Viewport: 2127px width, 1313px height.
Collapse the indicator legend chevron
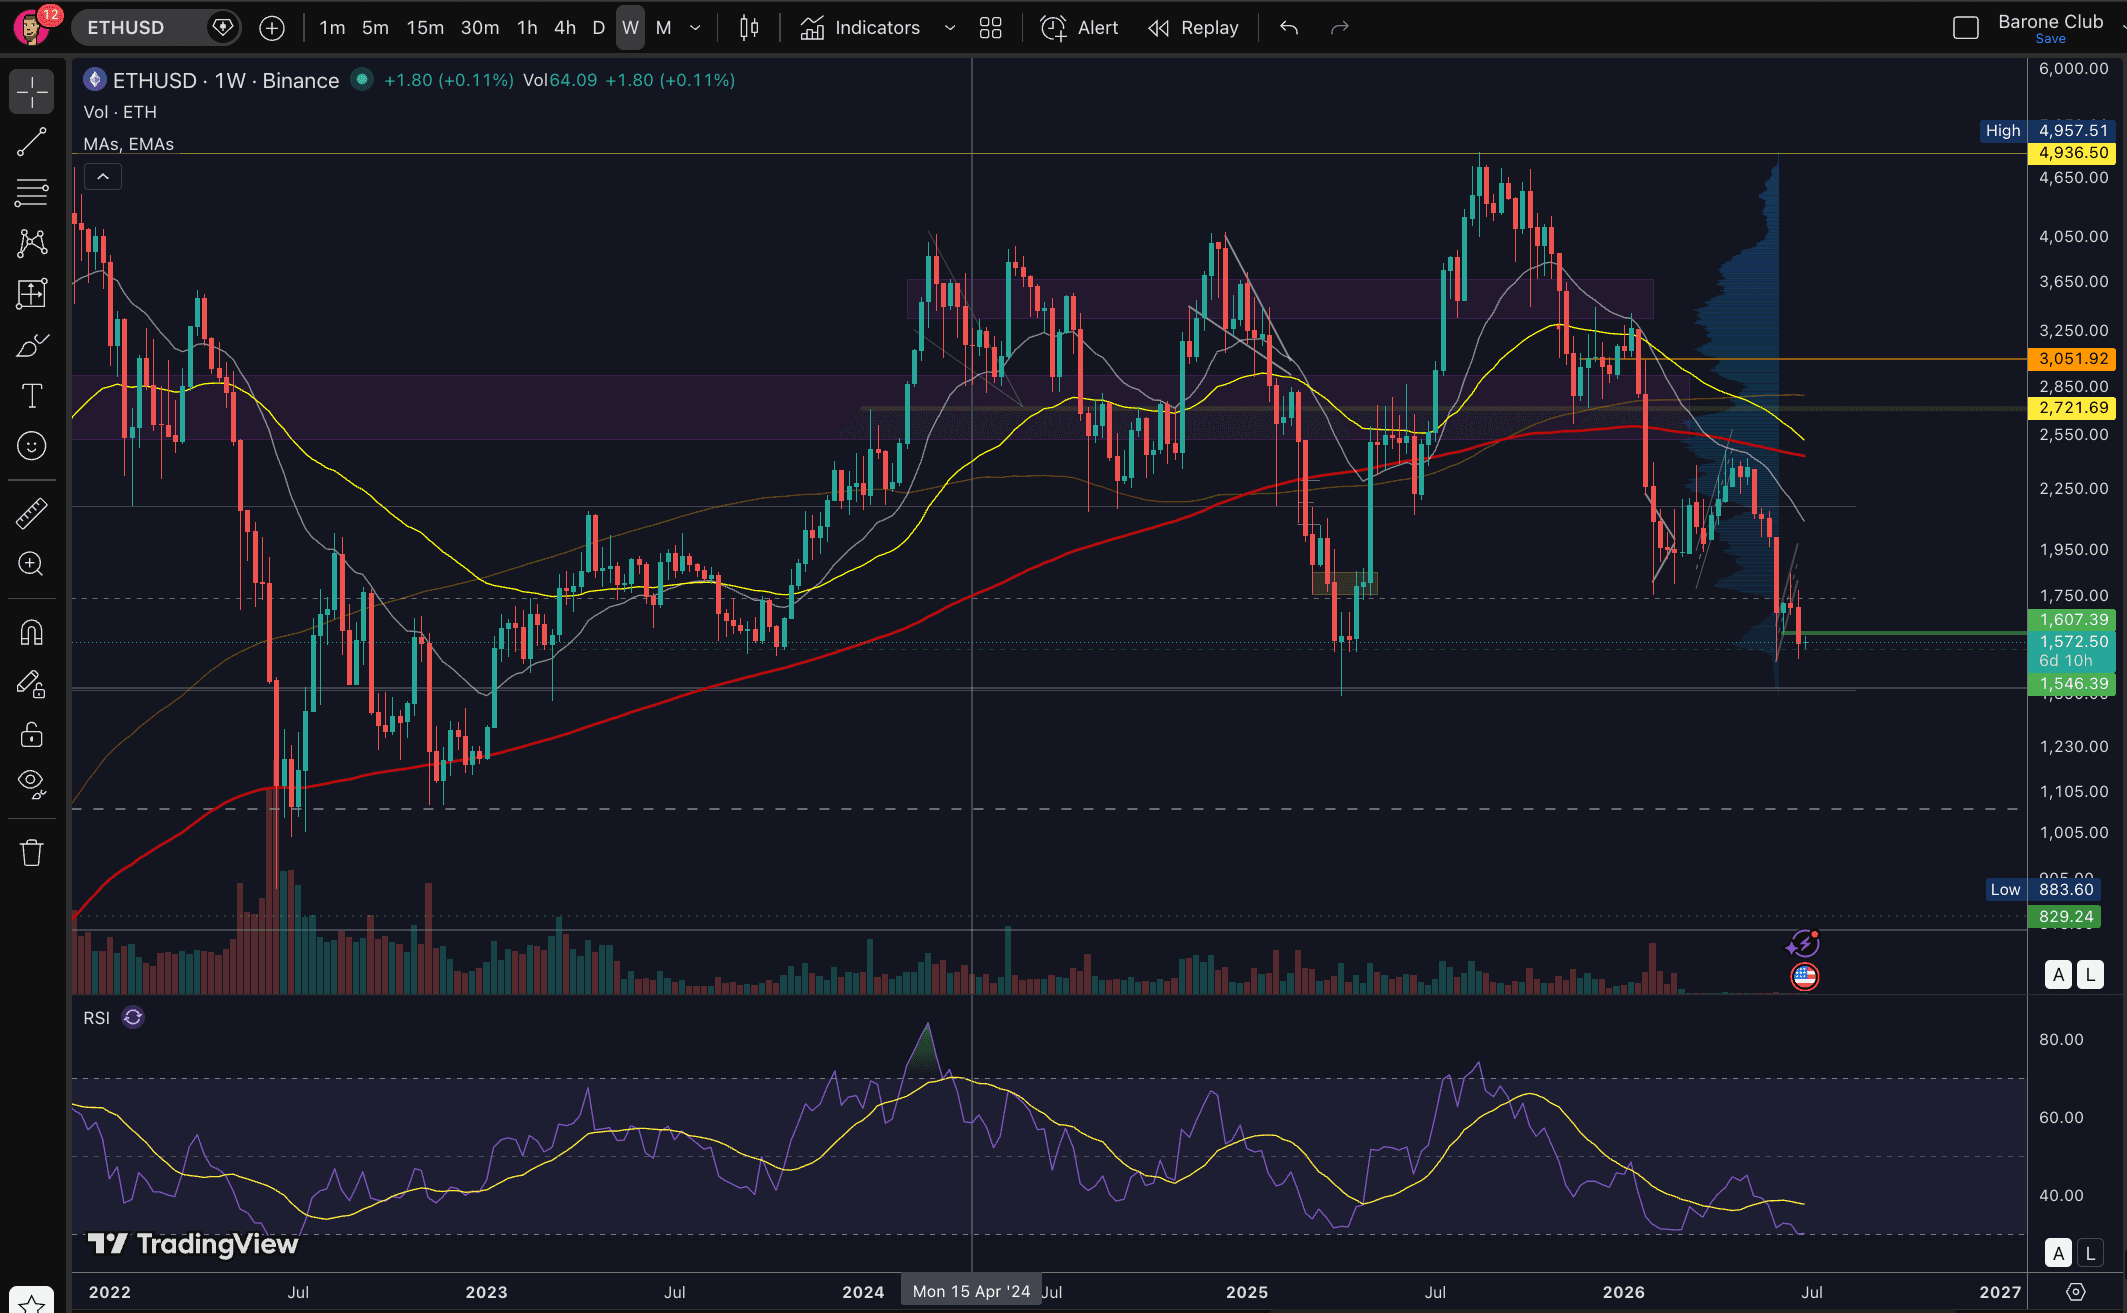[x=103, y=177]
